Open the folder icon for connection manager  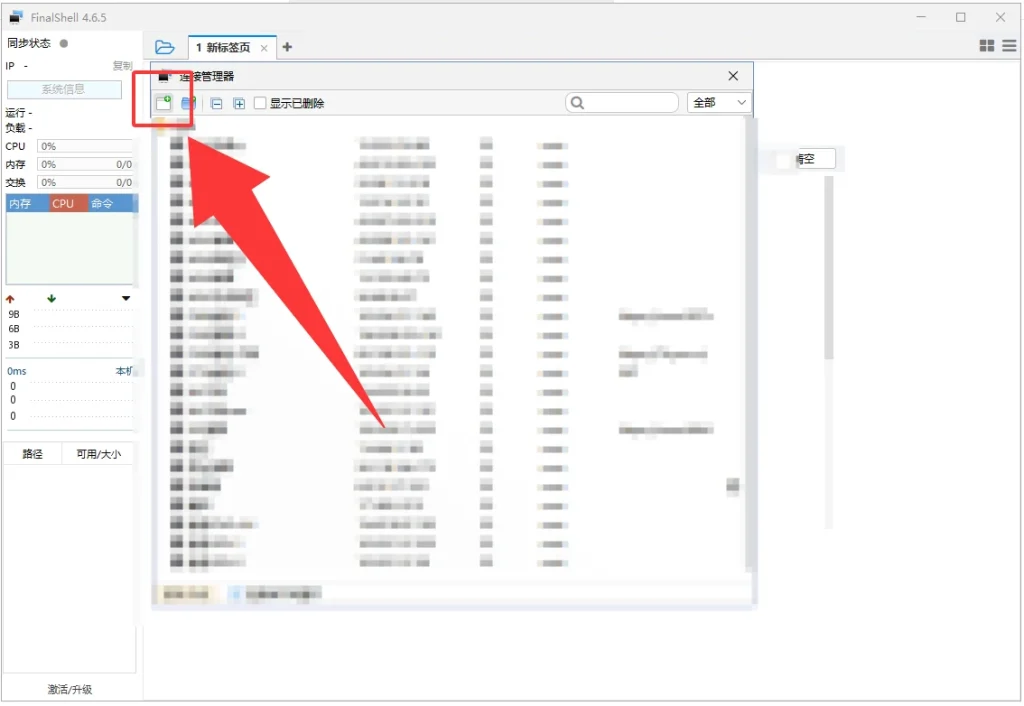click(x=165, y=47)
